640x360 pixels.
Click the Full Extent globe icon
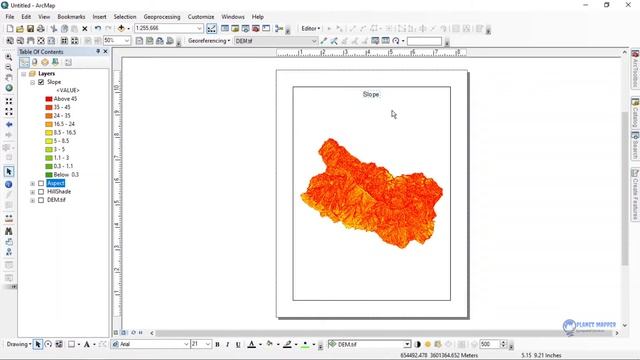point(9,88)
